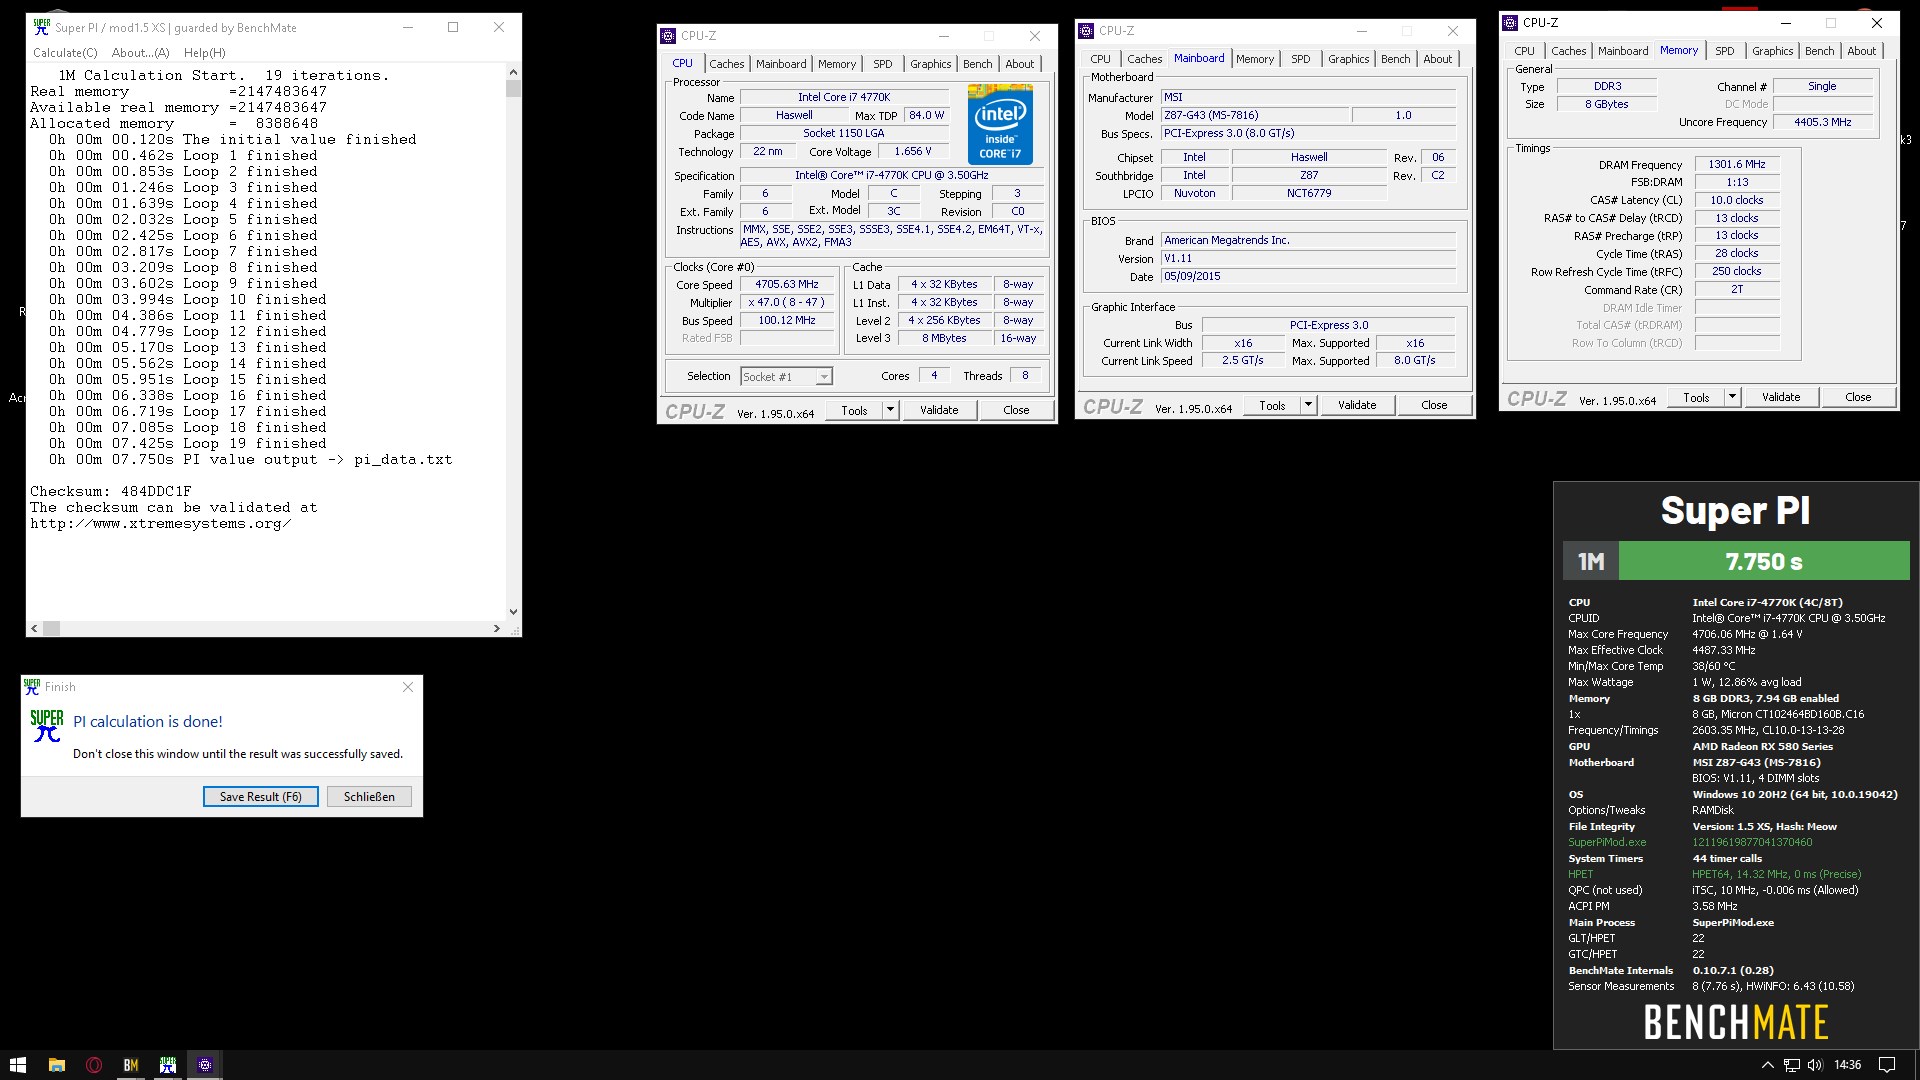The image size is (1920, 1080).
Task: Switch to SPD tab in Mainboard window
Action: coord(1300,59)
